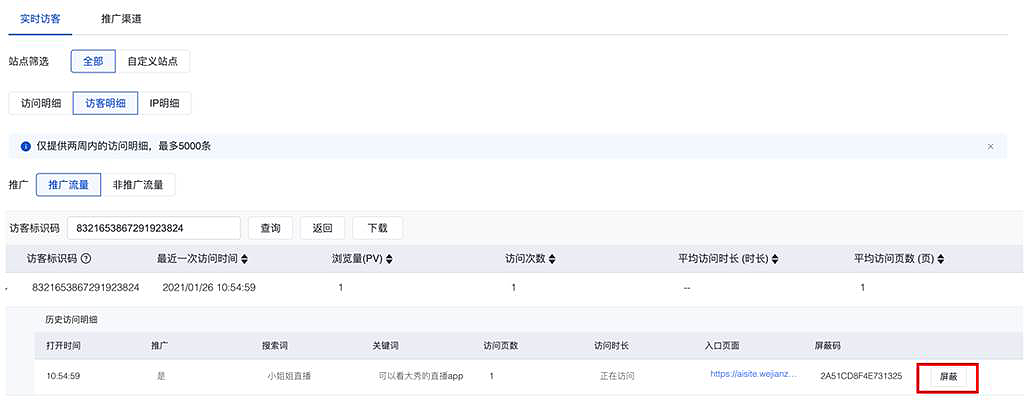Click the blue info icon in notice
This screenshot has height=414, width=1027.
[25, 146]
